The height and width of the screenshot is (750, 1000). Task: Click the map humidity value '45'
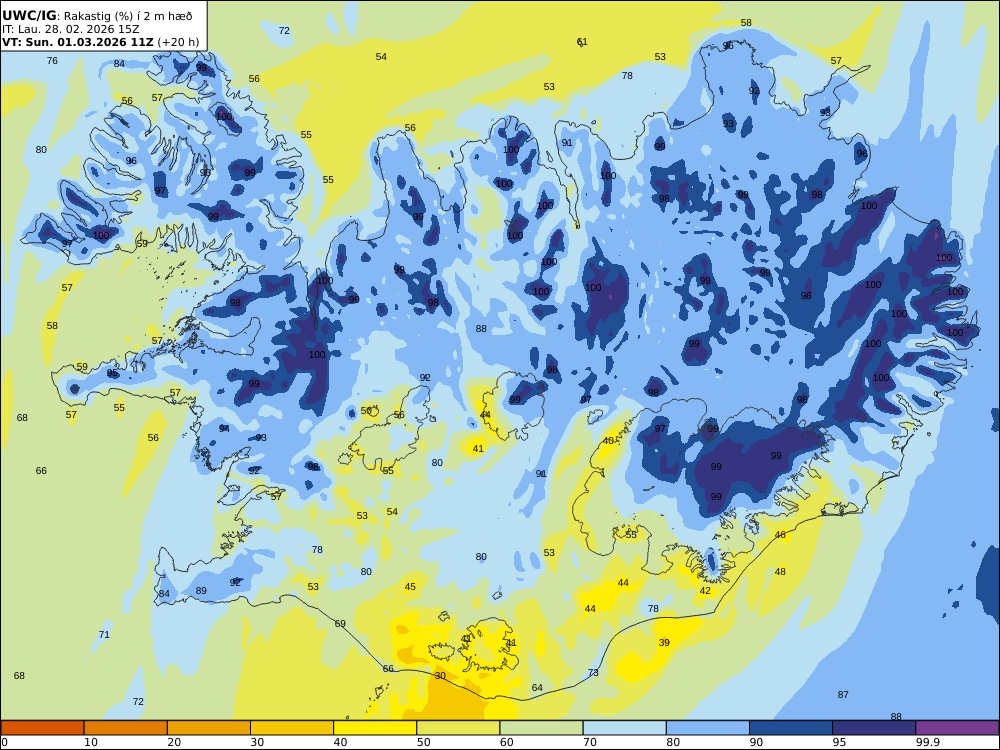pyautogui.click(x=410, y=587)
